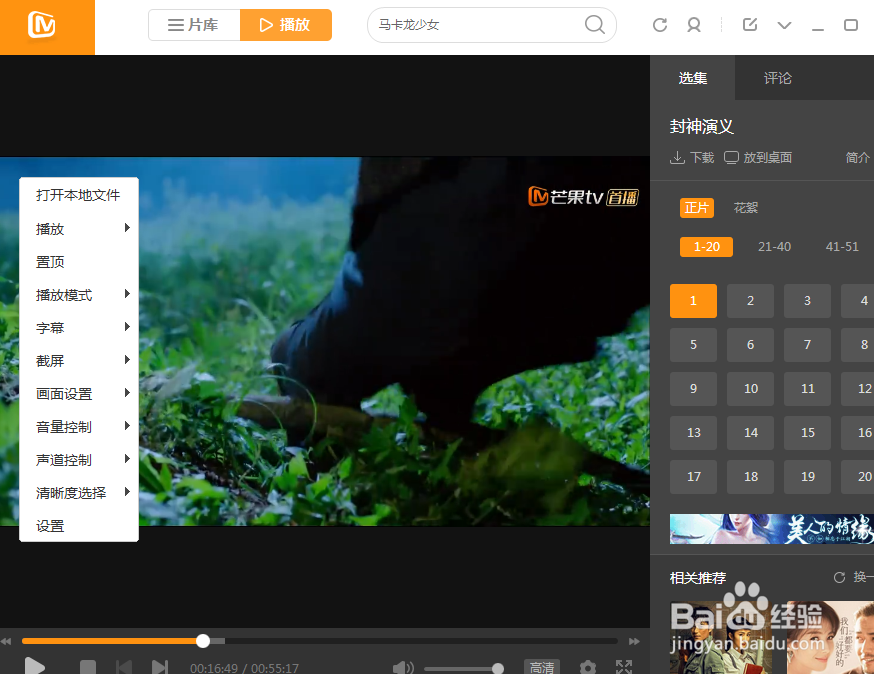This screenshot has width=874, height=674.
Task: Expand the 声道控制 submenu
Action: click(x=79, y=460)
